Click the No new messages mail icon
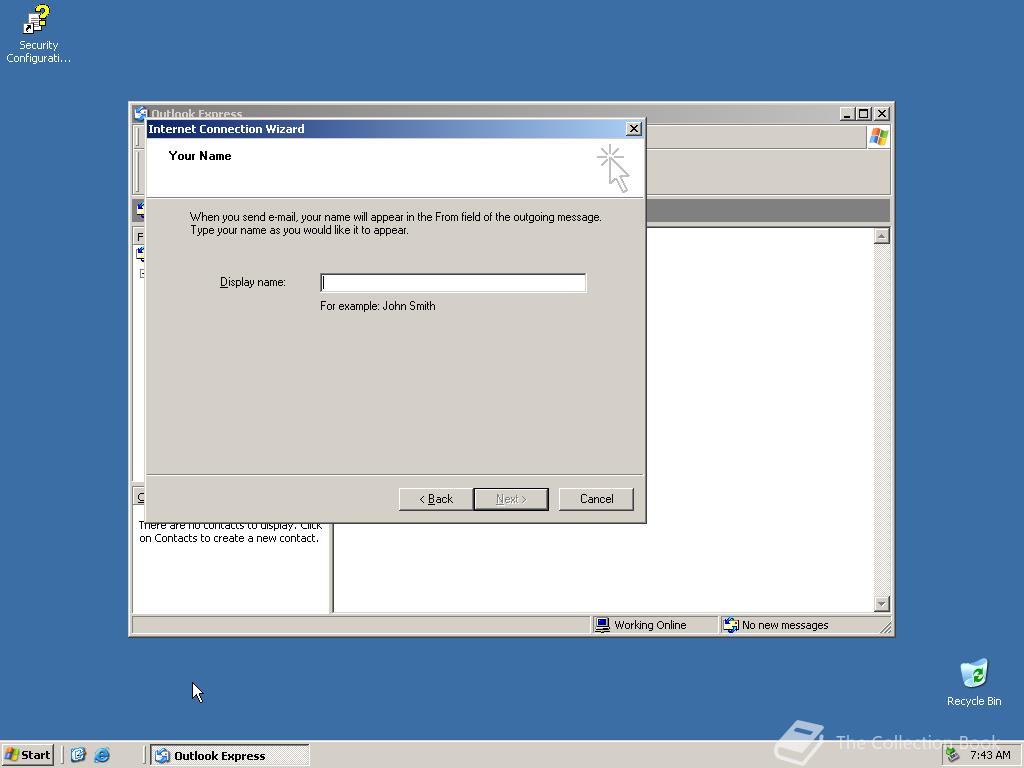1024x768 pixels. coord(731,625)
